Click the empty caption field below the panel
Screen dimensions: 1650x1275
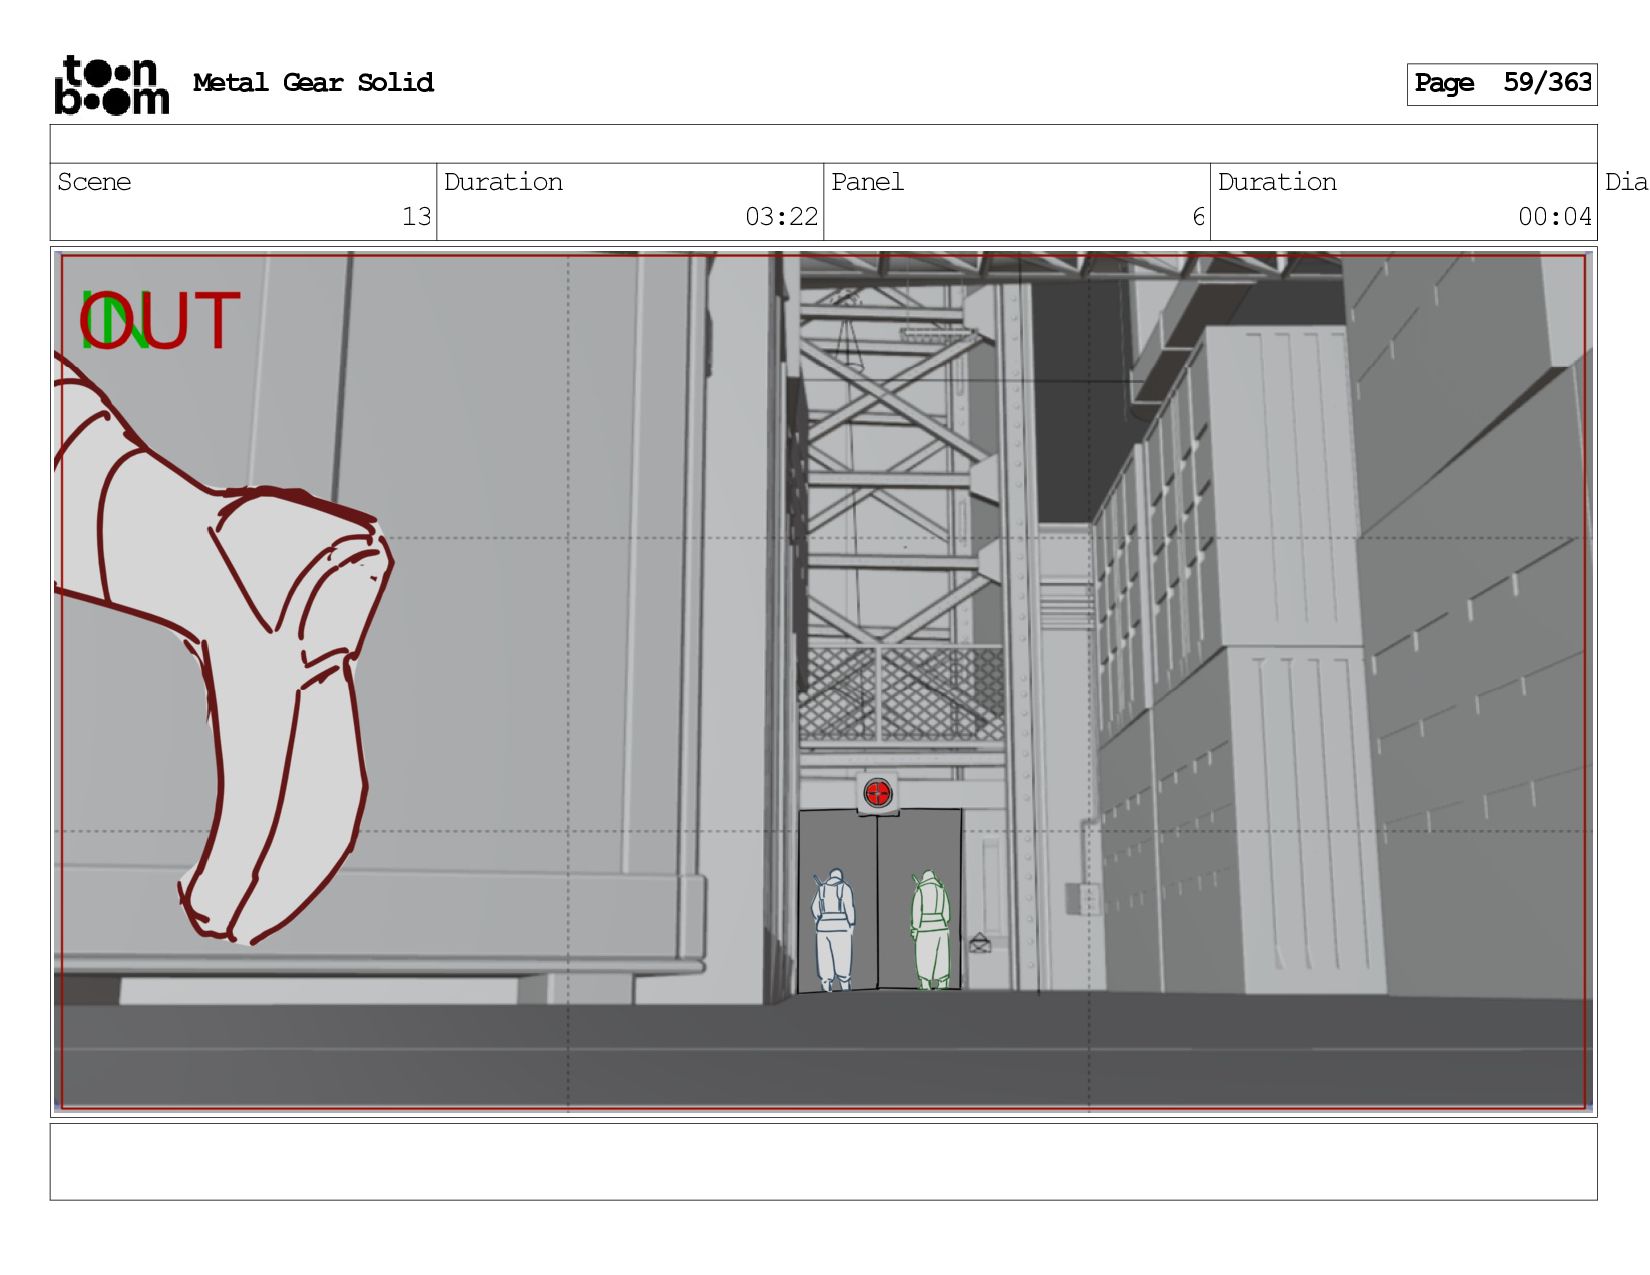823,1162
